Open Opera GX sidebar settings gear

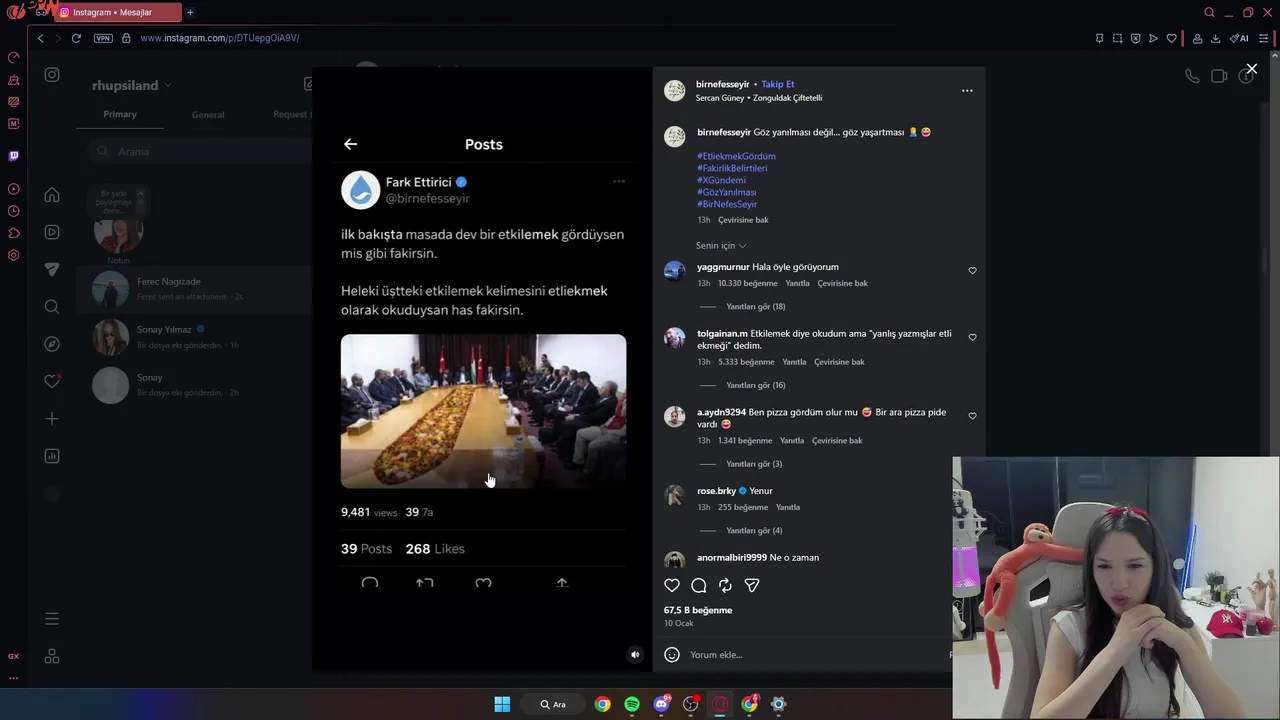tap(14, 255)
